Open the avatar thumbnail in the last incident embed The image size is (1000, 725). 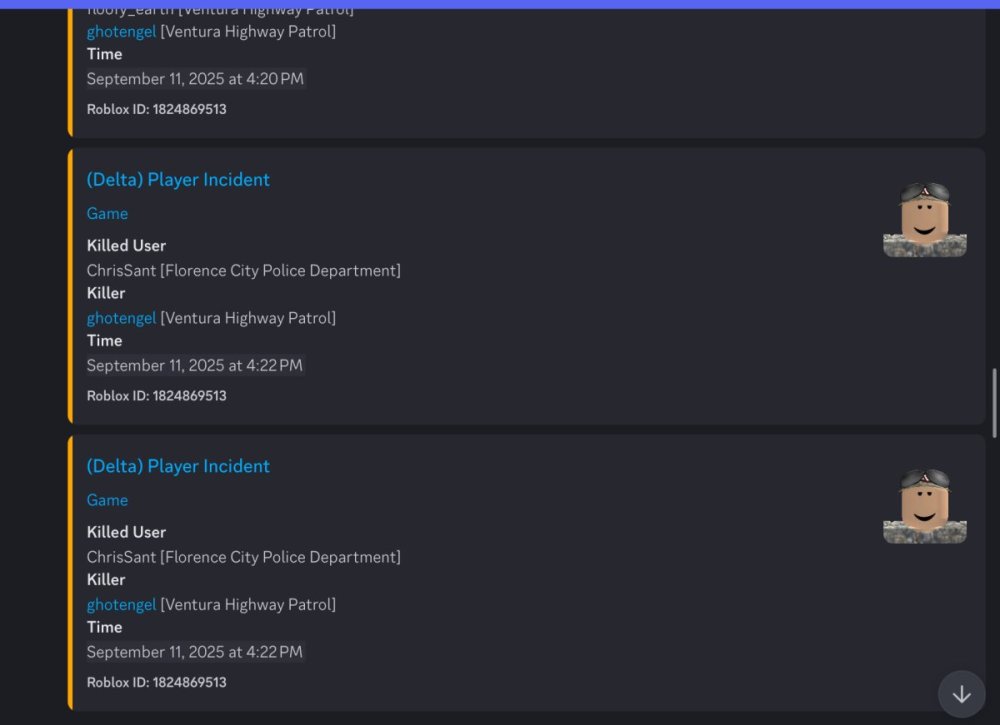[925, 506]
